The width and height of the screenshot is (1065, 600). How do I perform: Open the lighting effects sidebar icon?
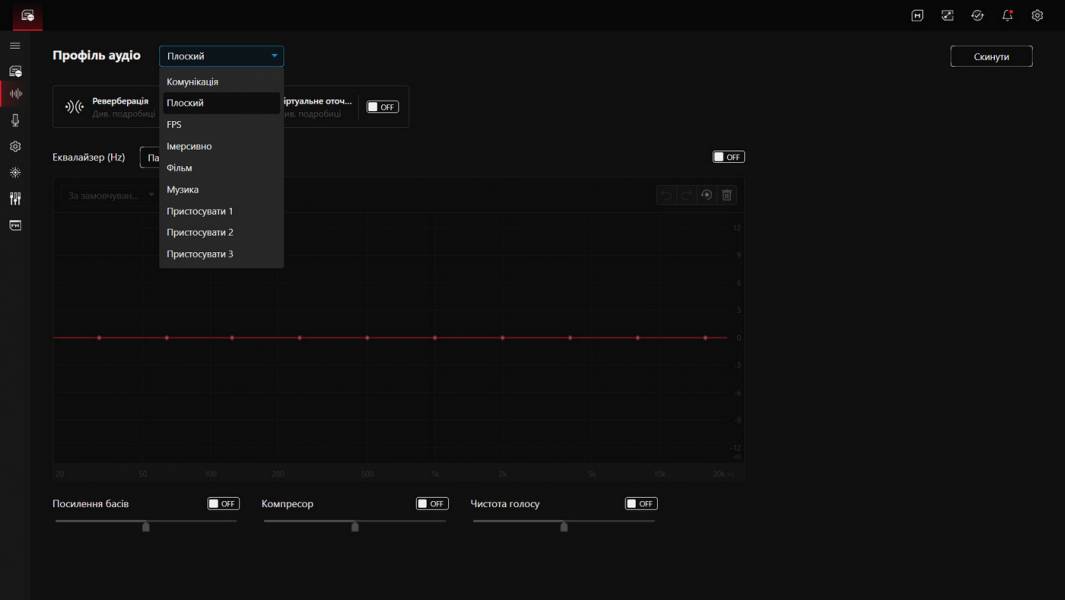click(15, 173)
